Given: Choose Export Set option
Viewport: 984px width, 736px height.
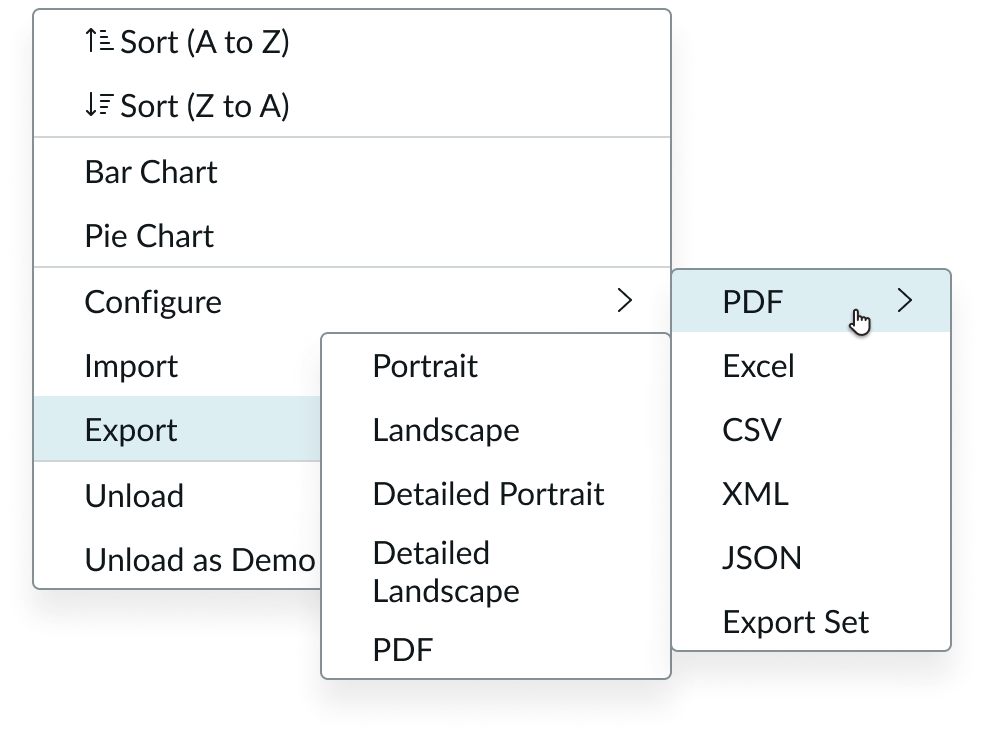Looking at the screenshot, I should 811,622.
